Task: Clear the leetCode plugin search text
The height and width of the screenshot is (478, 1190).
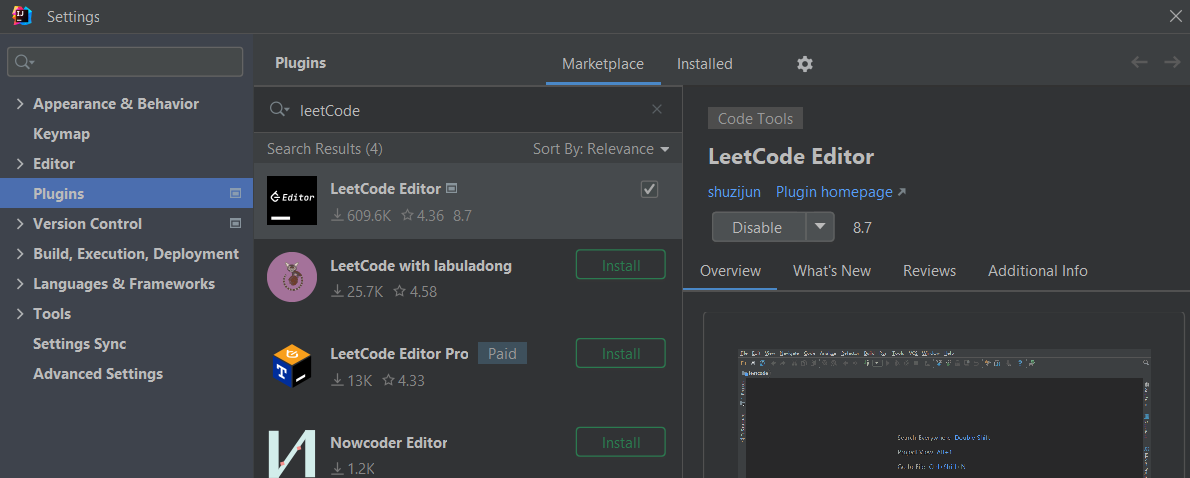Action: coord(657,109)
